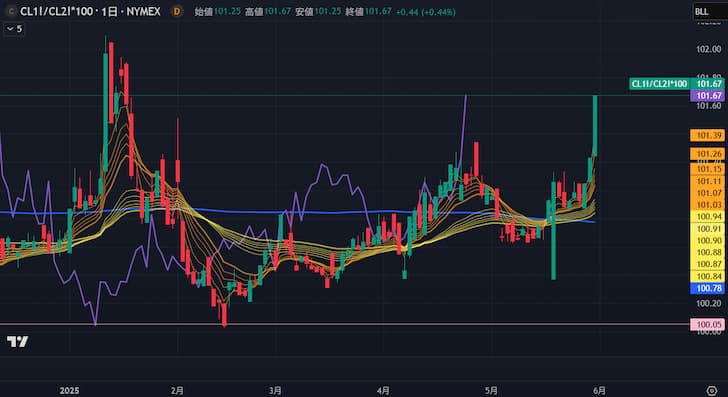Click the 2月 label on time axis

[177, 390]
